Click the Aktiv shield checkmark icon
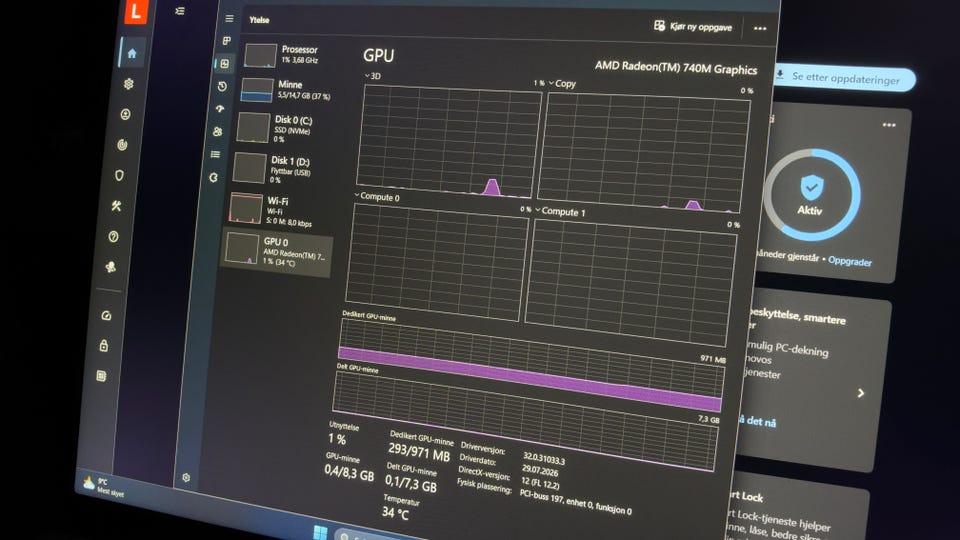The width and height of the screenshot is (960, 540). pyautogui.click(x=812, y=187)
